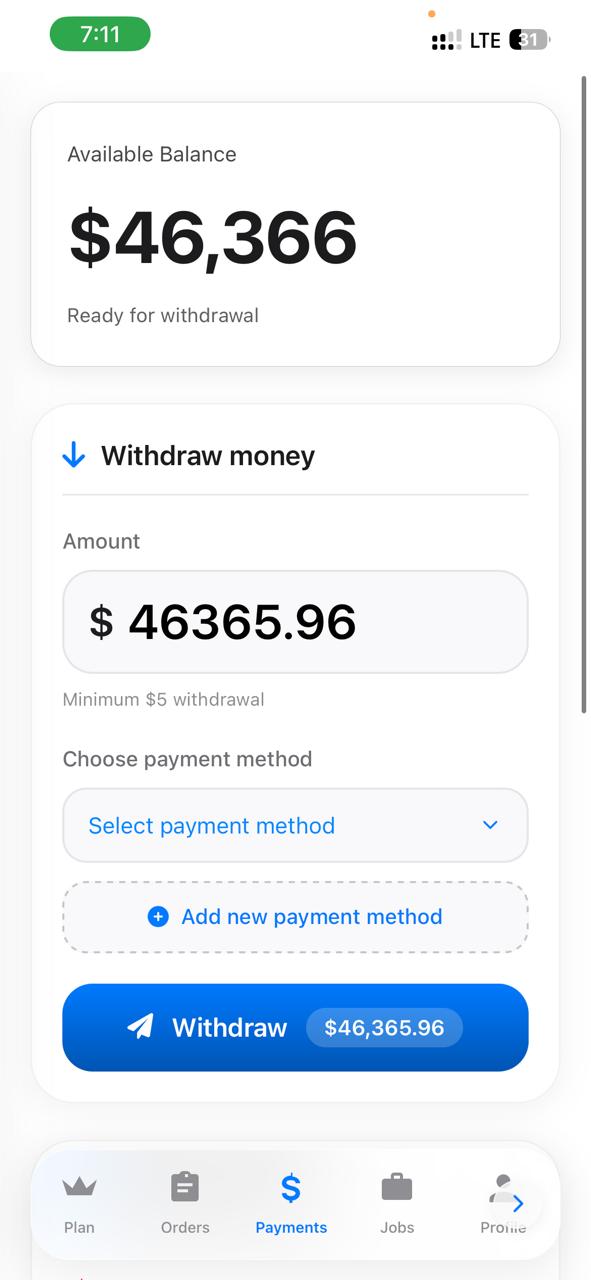Viewport: 591px width, 1280px height.
Task: Switch to the Payments tab
Action: (x=290, y=1203)
